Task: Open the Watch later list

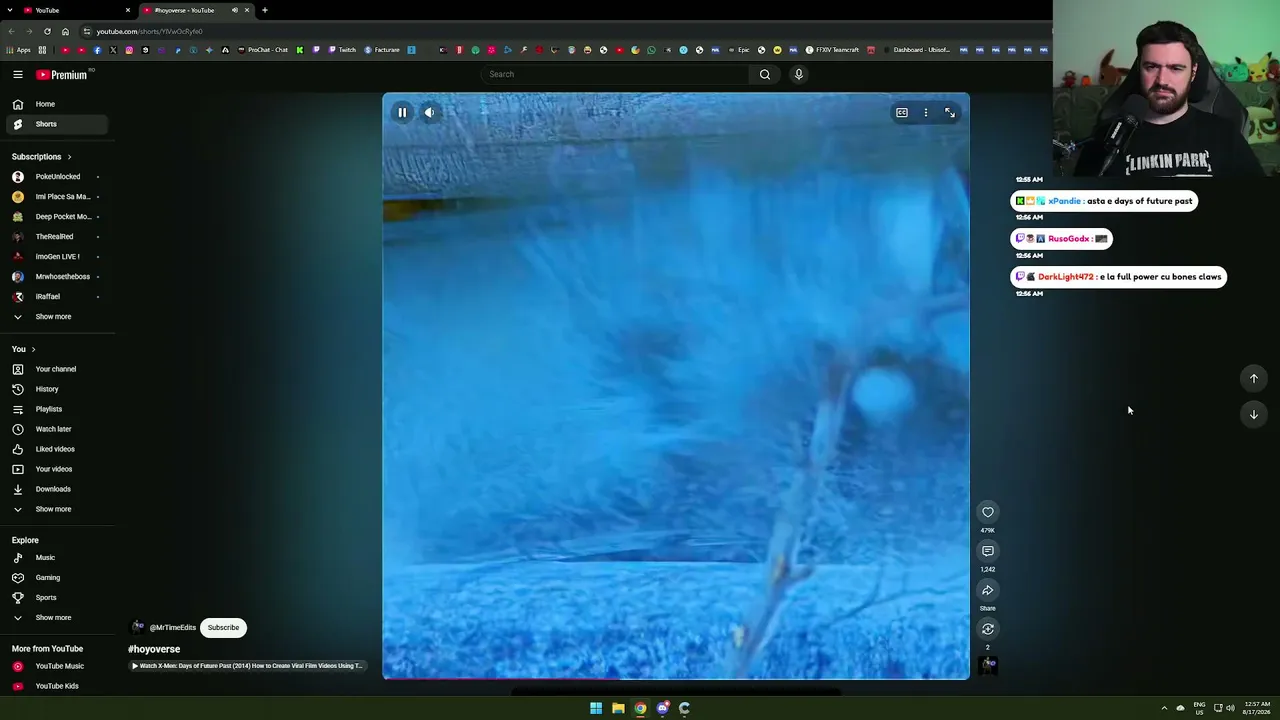Action: [57, 429]
